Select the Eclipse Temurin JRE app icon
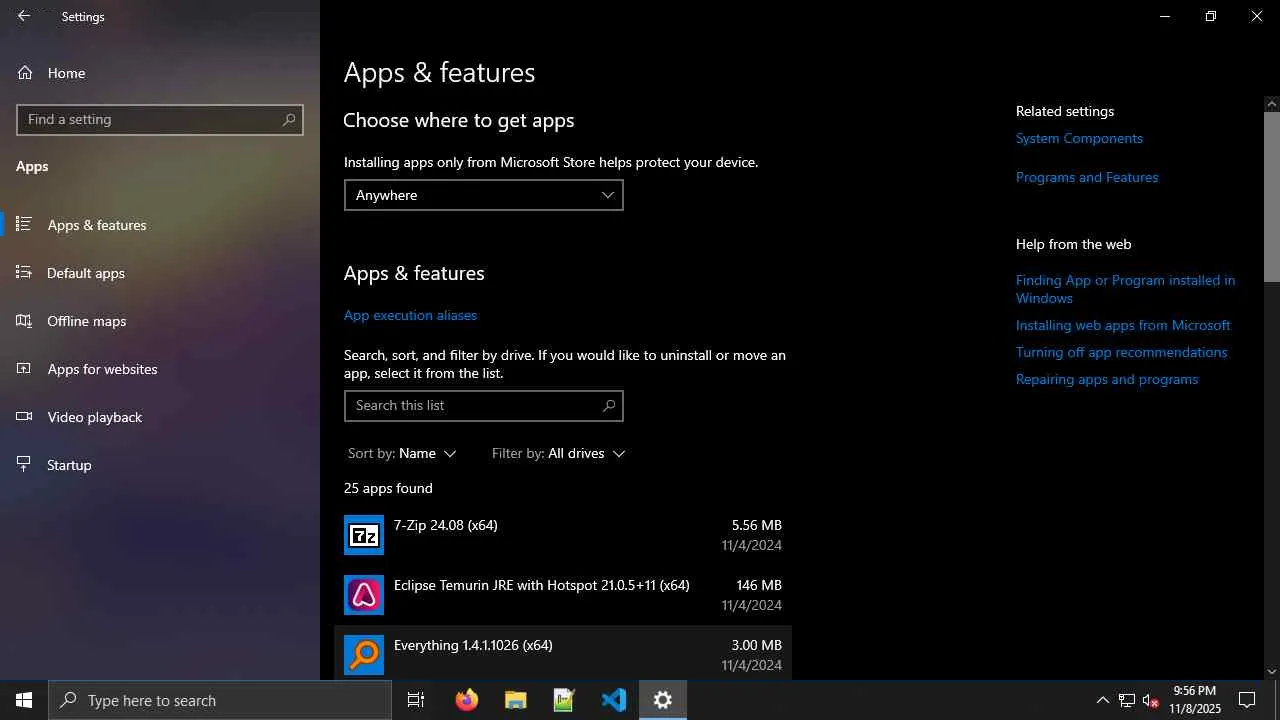Screen dimensions: 1280x720 [x=364, y=595]
